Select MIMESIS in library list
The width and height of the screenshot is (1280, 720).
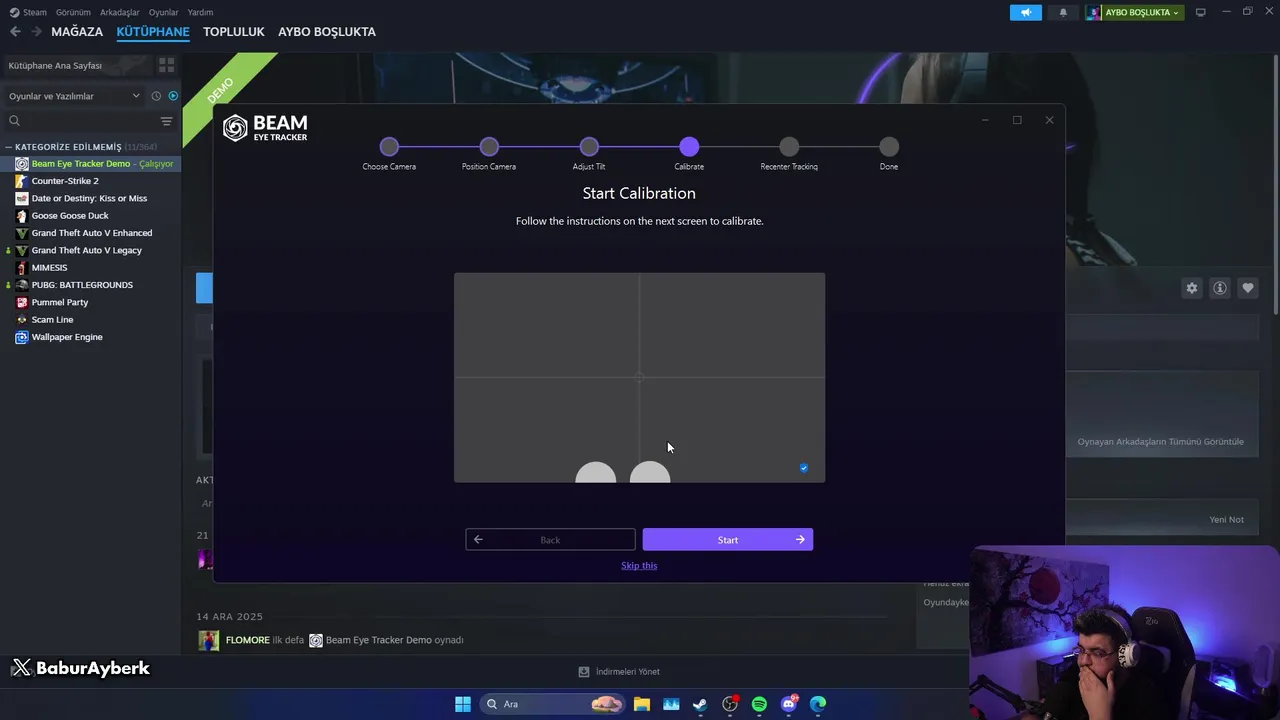pyautogui.click(x=49, y=268)
